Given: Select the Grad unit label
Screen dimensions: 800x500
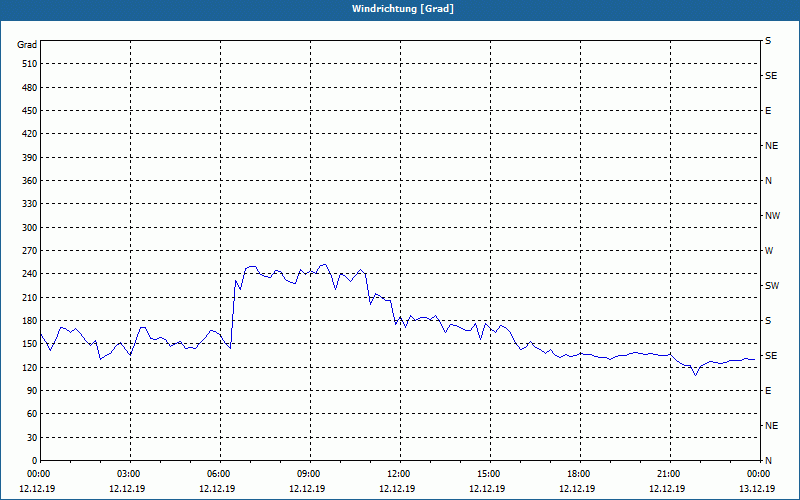Looking at the screenshot, I should (27, 45).
